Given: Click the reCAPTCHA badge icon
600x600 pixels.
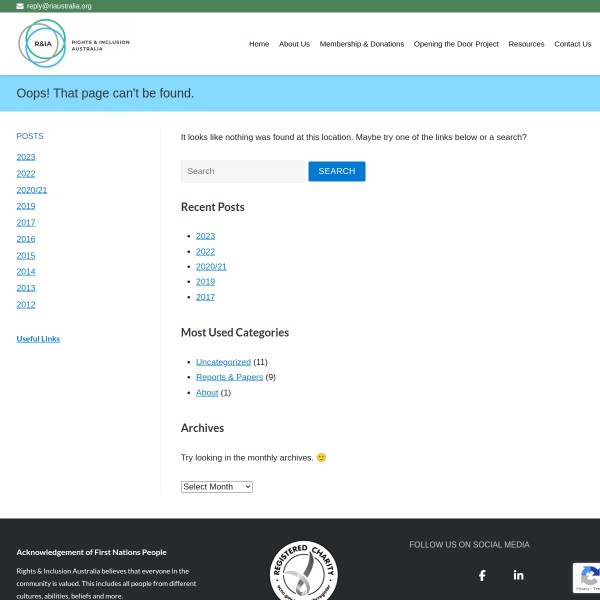Looking at the screenshot, I should coord(589,577).
